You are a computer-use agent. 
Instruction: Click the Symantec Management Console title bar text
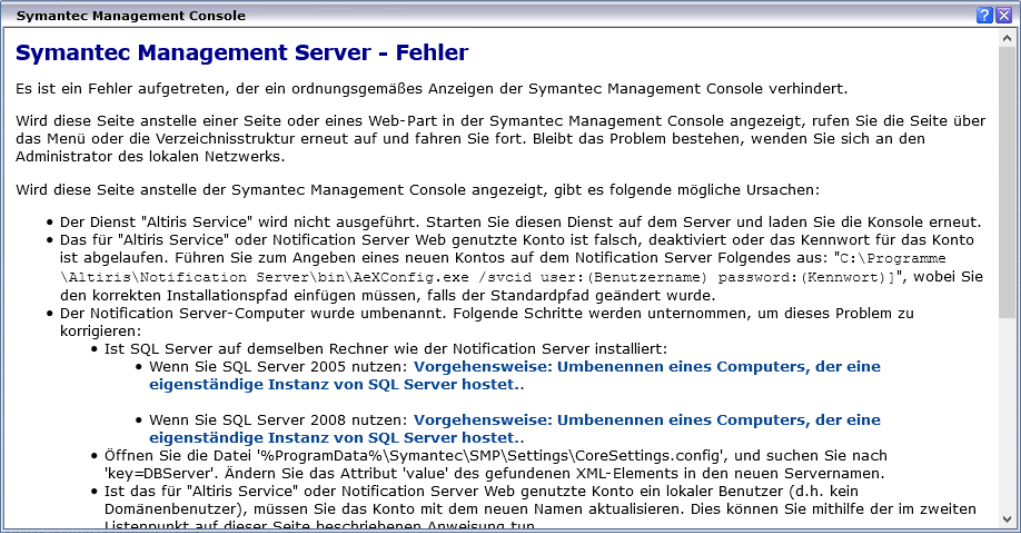131,15
